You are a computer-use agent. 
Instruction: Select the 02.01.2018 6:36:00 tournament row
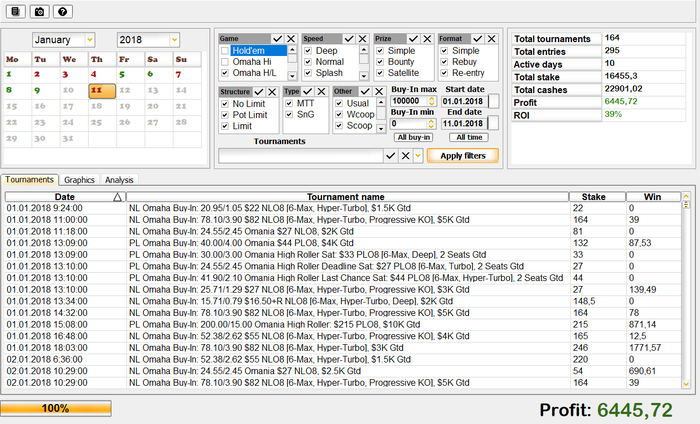click(343, 359)
